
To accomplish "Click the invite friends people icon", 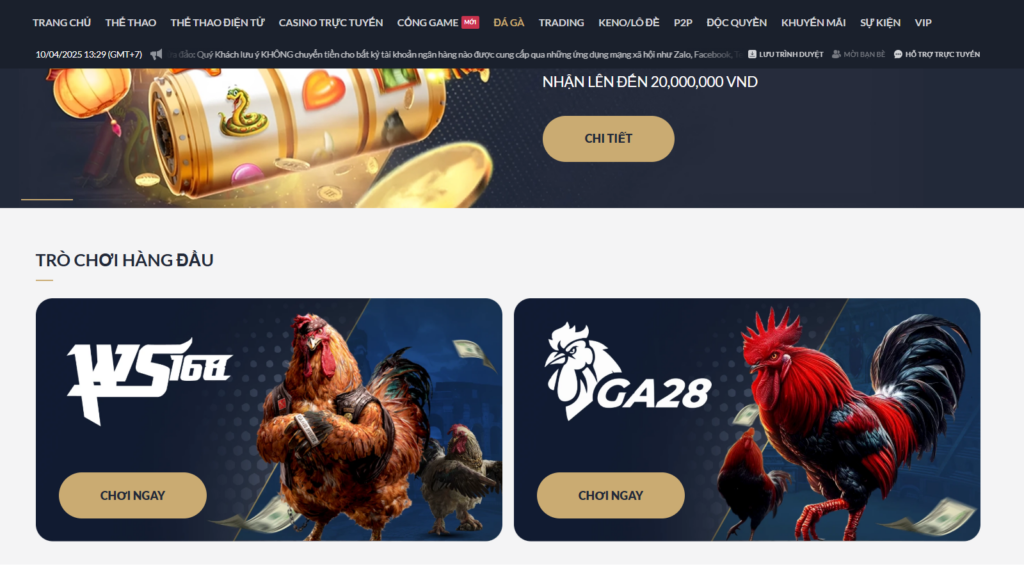I will pos(836,54).
